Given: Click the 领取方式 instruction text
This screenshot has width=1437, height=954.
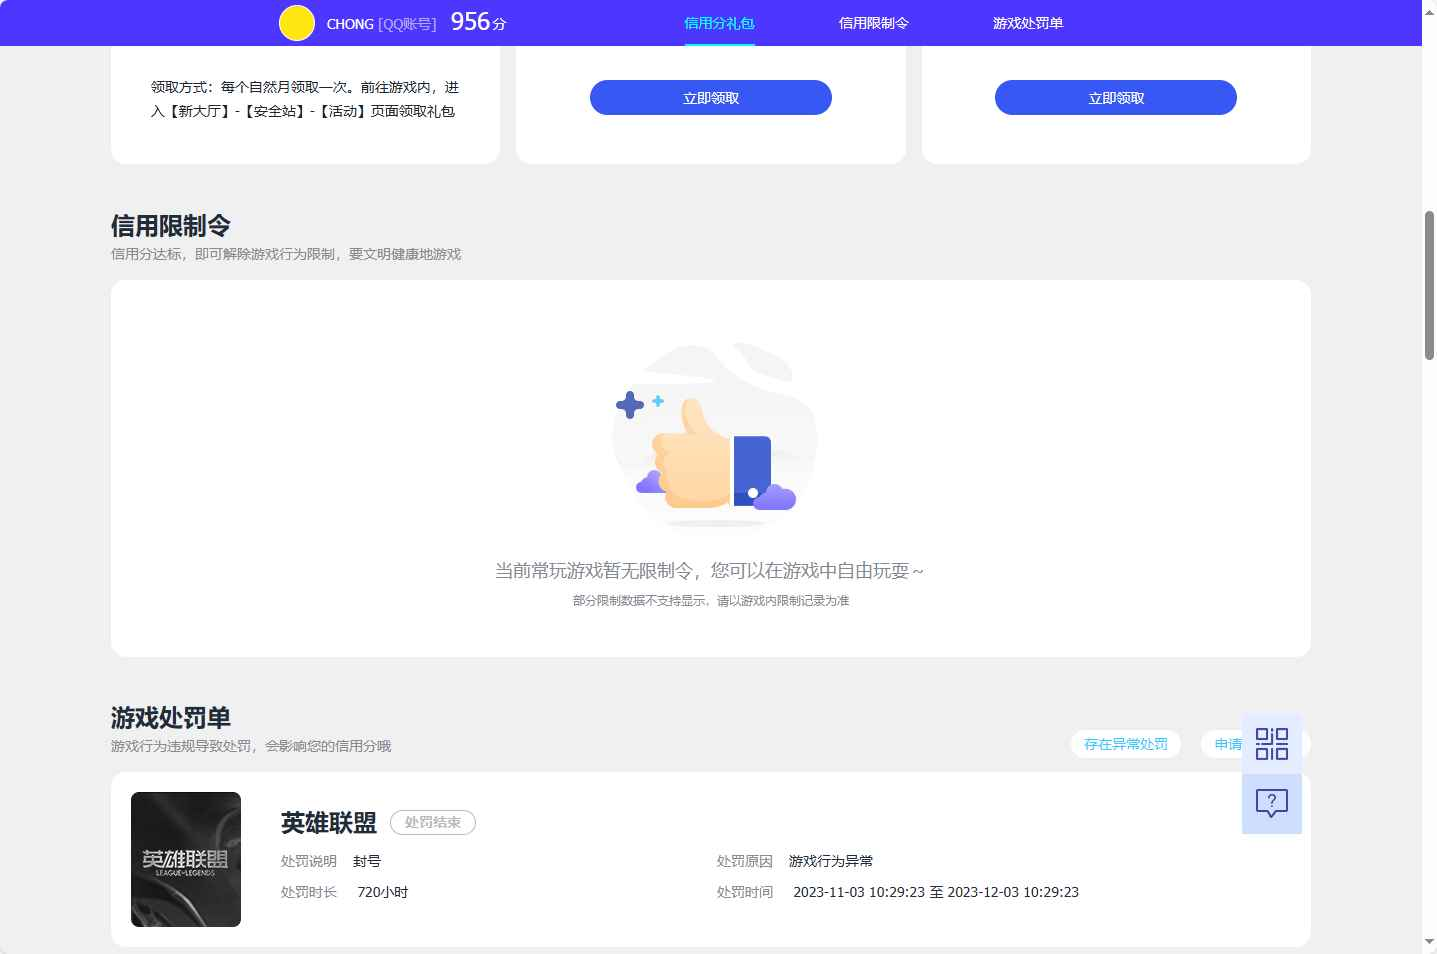Looking at the screenshot, I should point(305,99).
